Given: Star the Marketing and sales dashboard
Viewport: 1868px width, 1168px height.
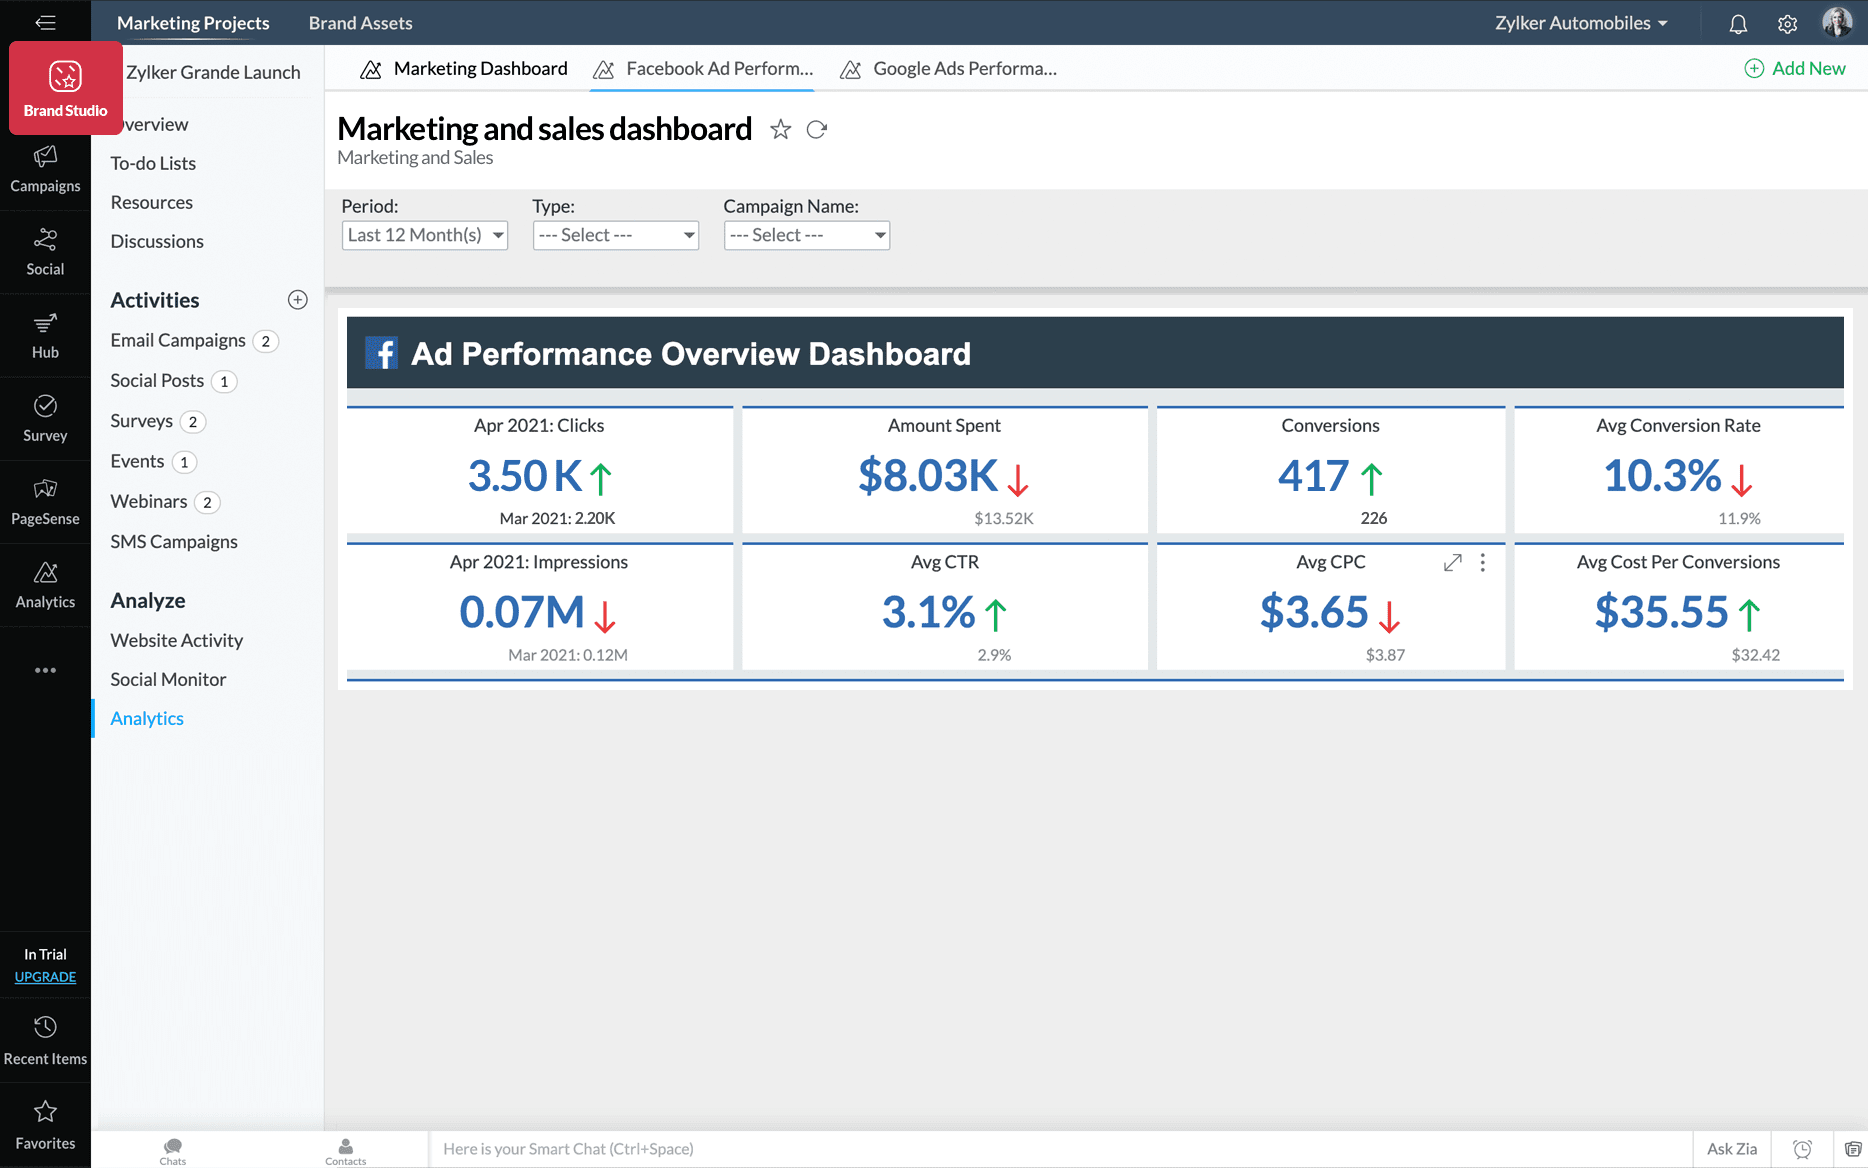Looking at the screenshot, I should pos(780,129).
